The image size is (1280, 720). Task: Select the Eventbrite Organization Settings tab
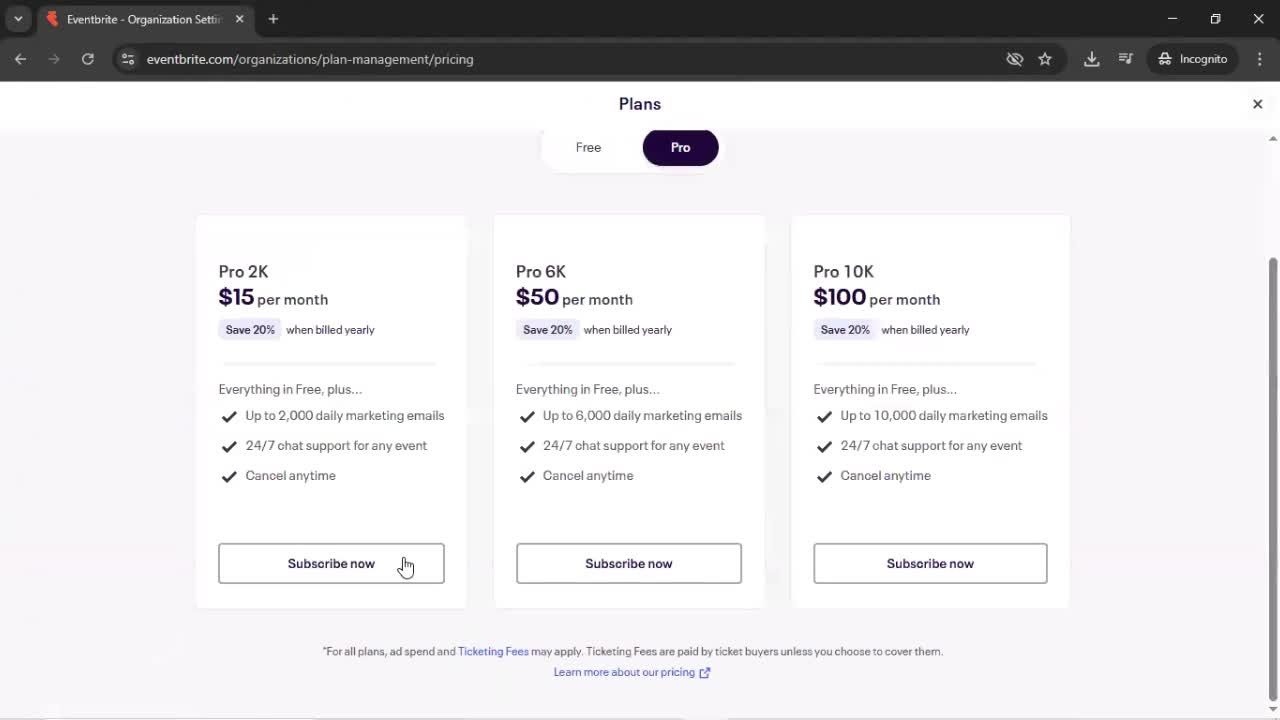(140, 19)
